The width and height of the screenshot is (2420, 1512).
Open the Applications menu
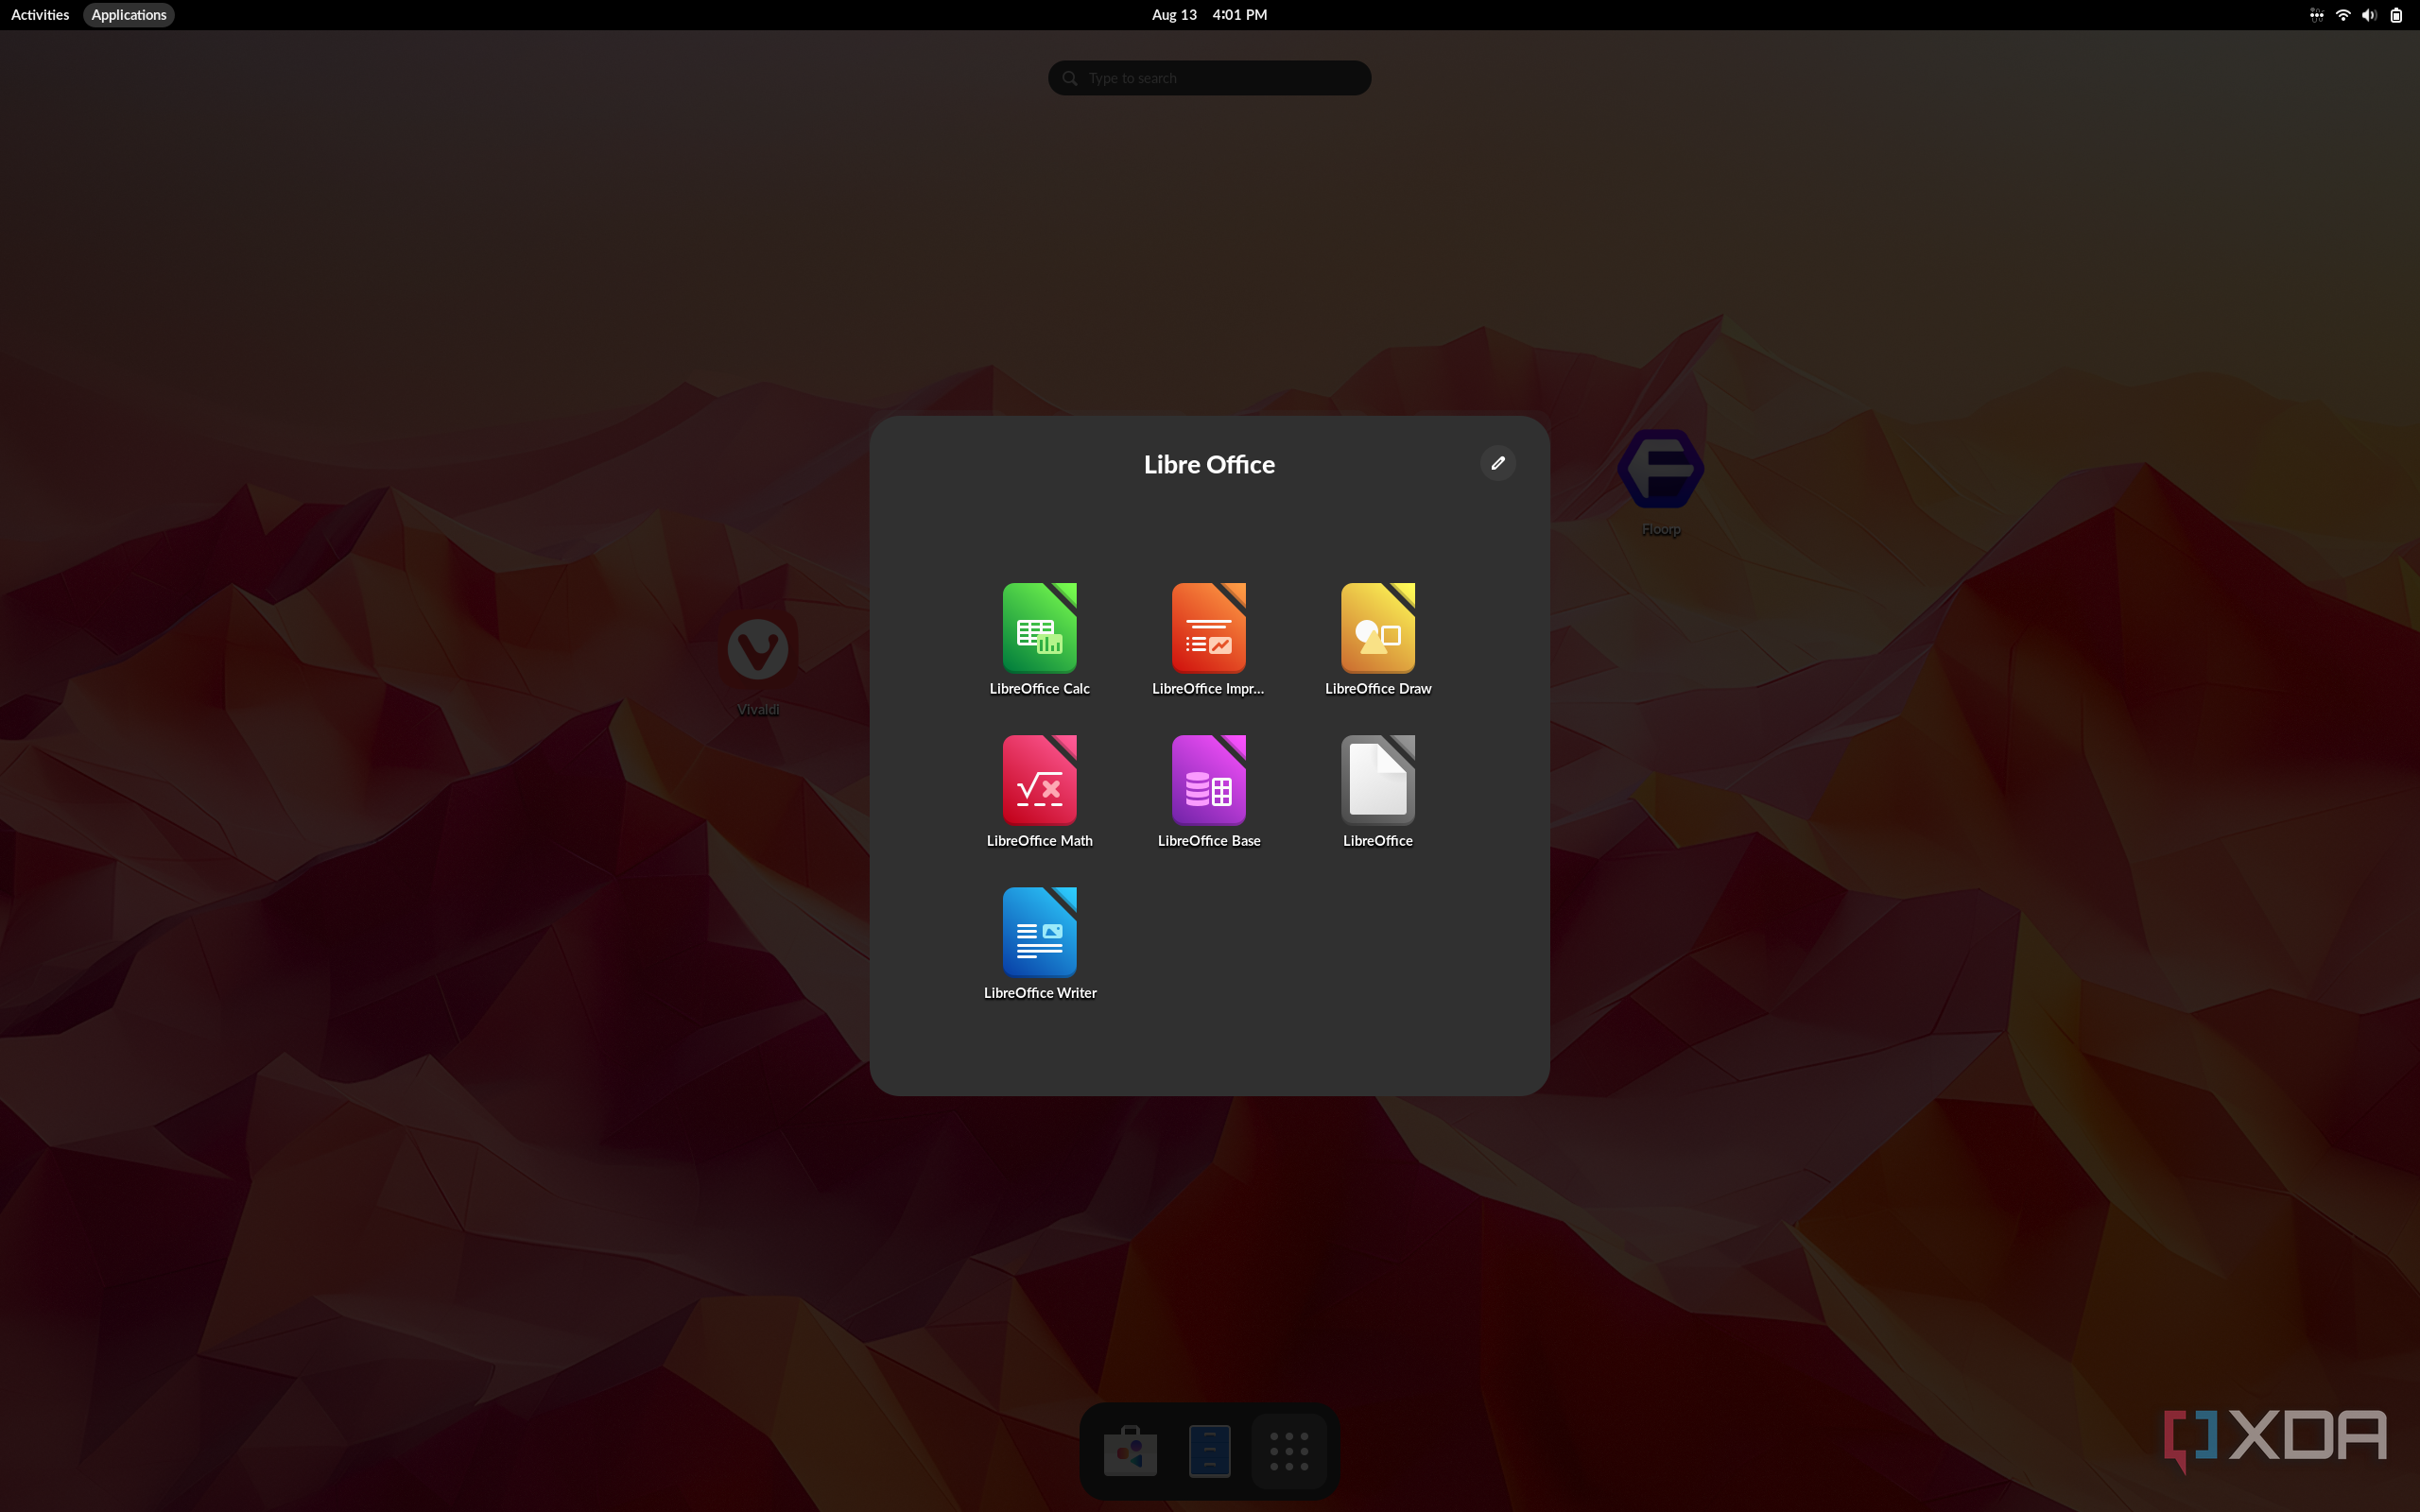point(129,15)
